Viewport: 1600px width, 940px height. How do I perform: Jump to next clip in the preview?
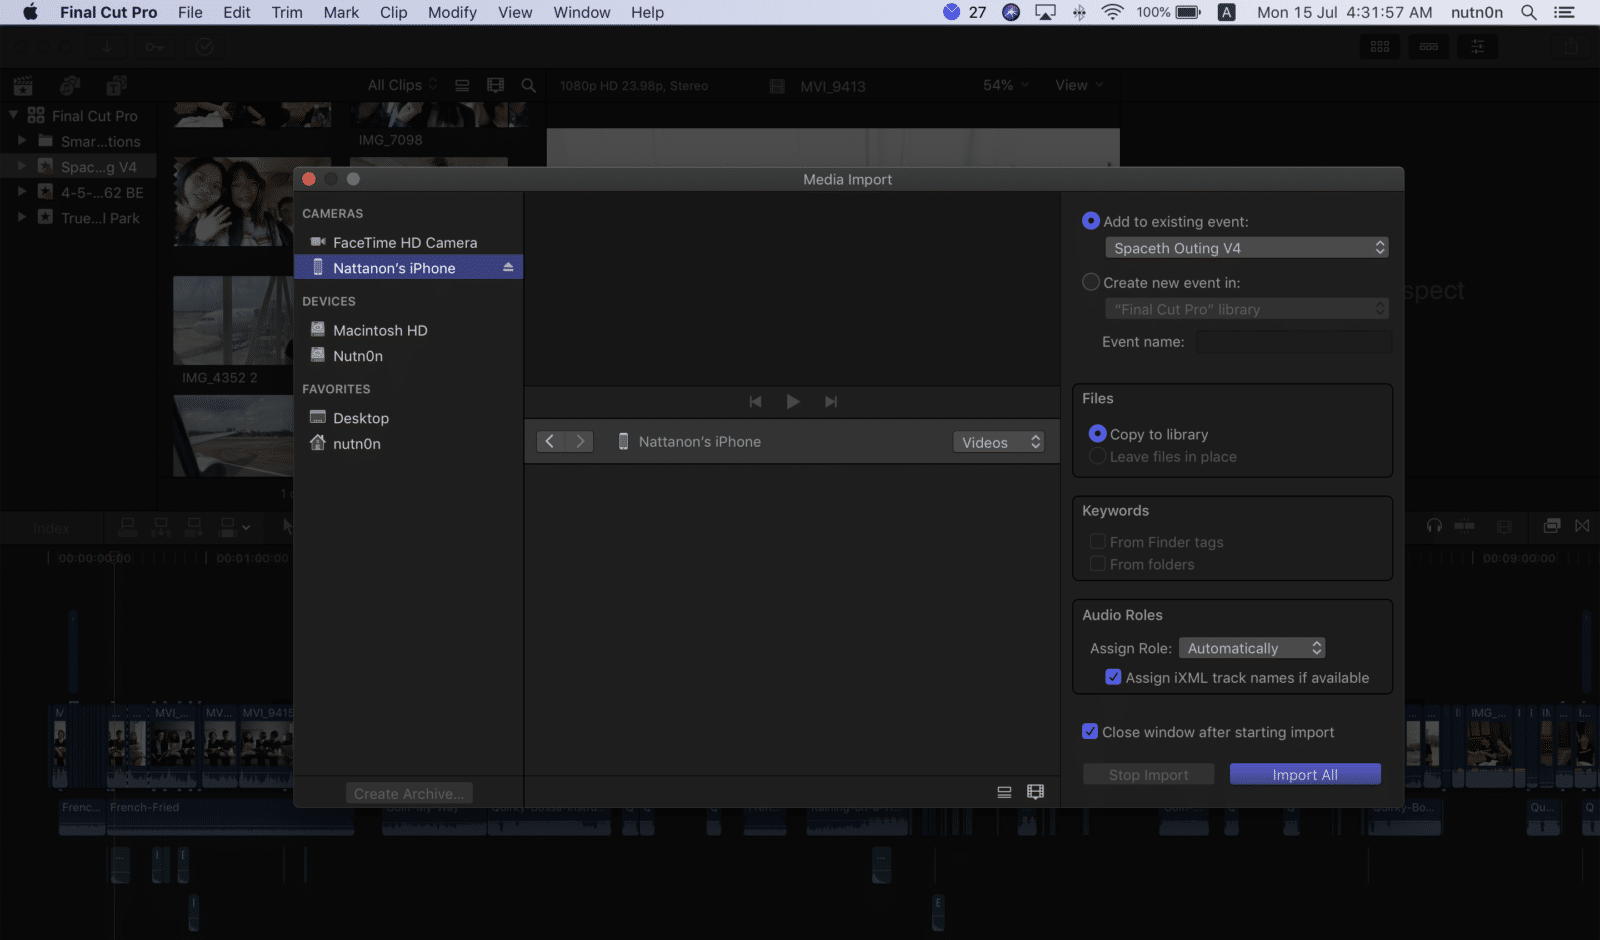click(x=831, y=402)
